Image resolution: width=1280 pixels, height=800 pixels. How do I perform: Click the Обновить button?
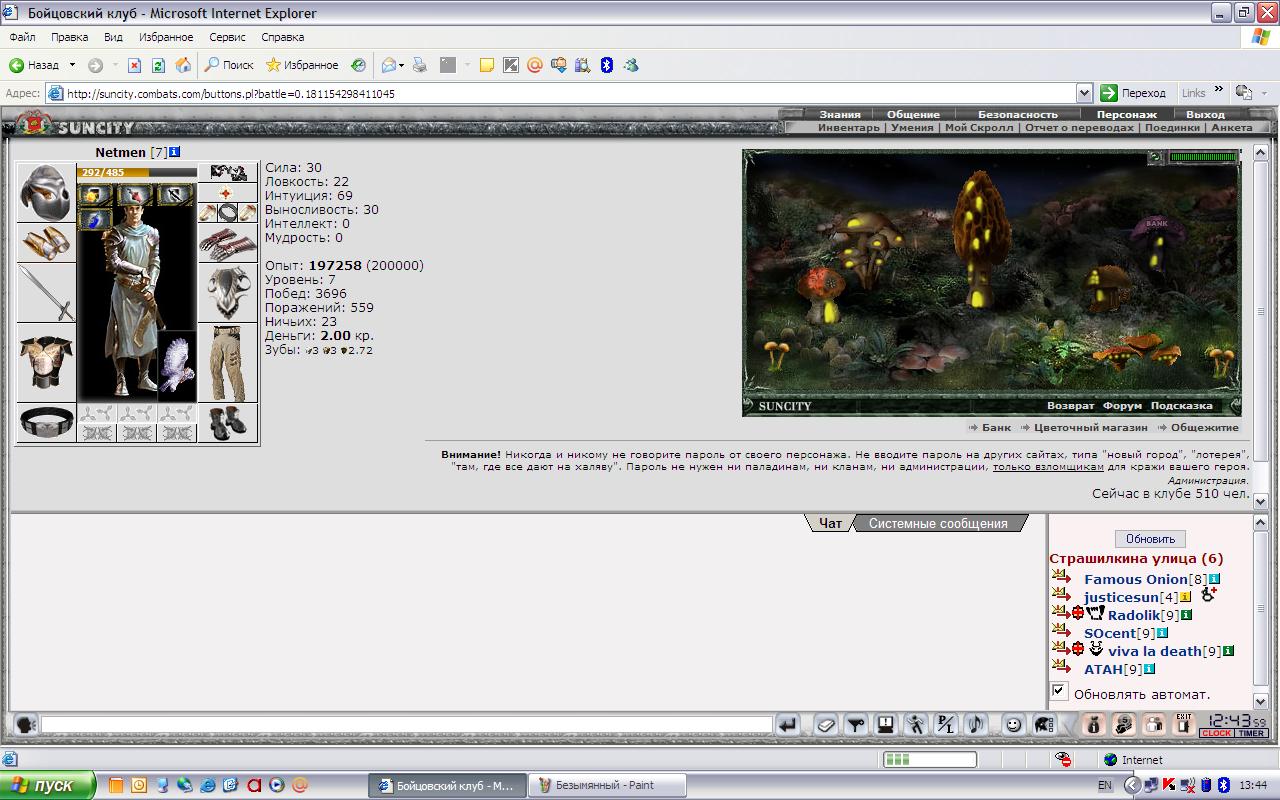1150,539
